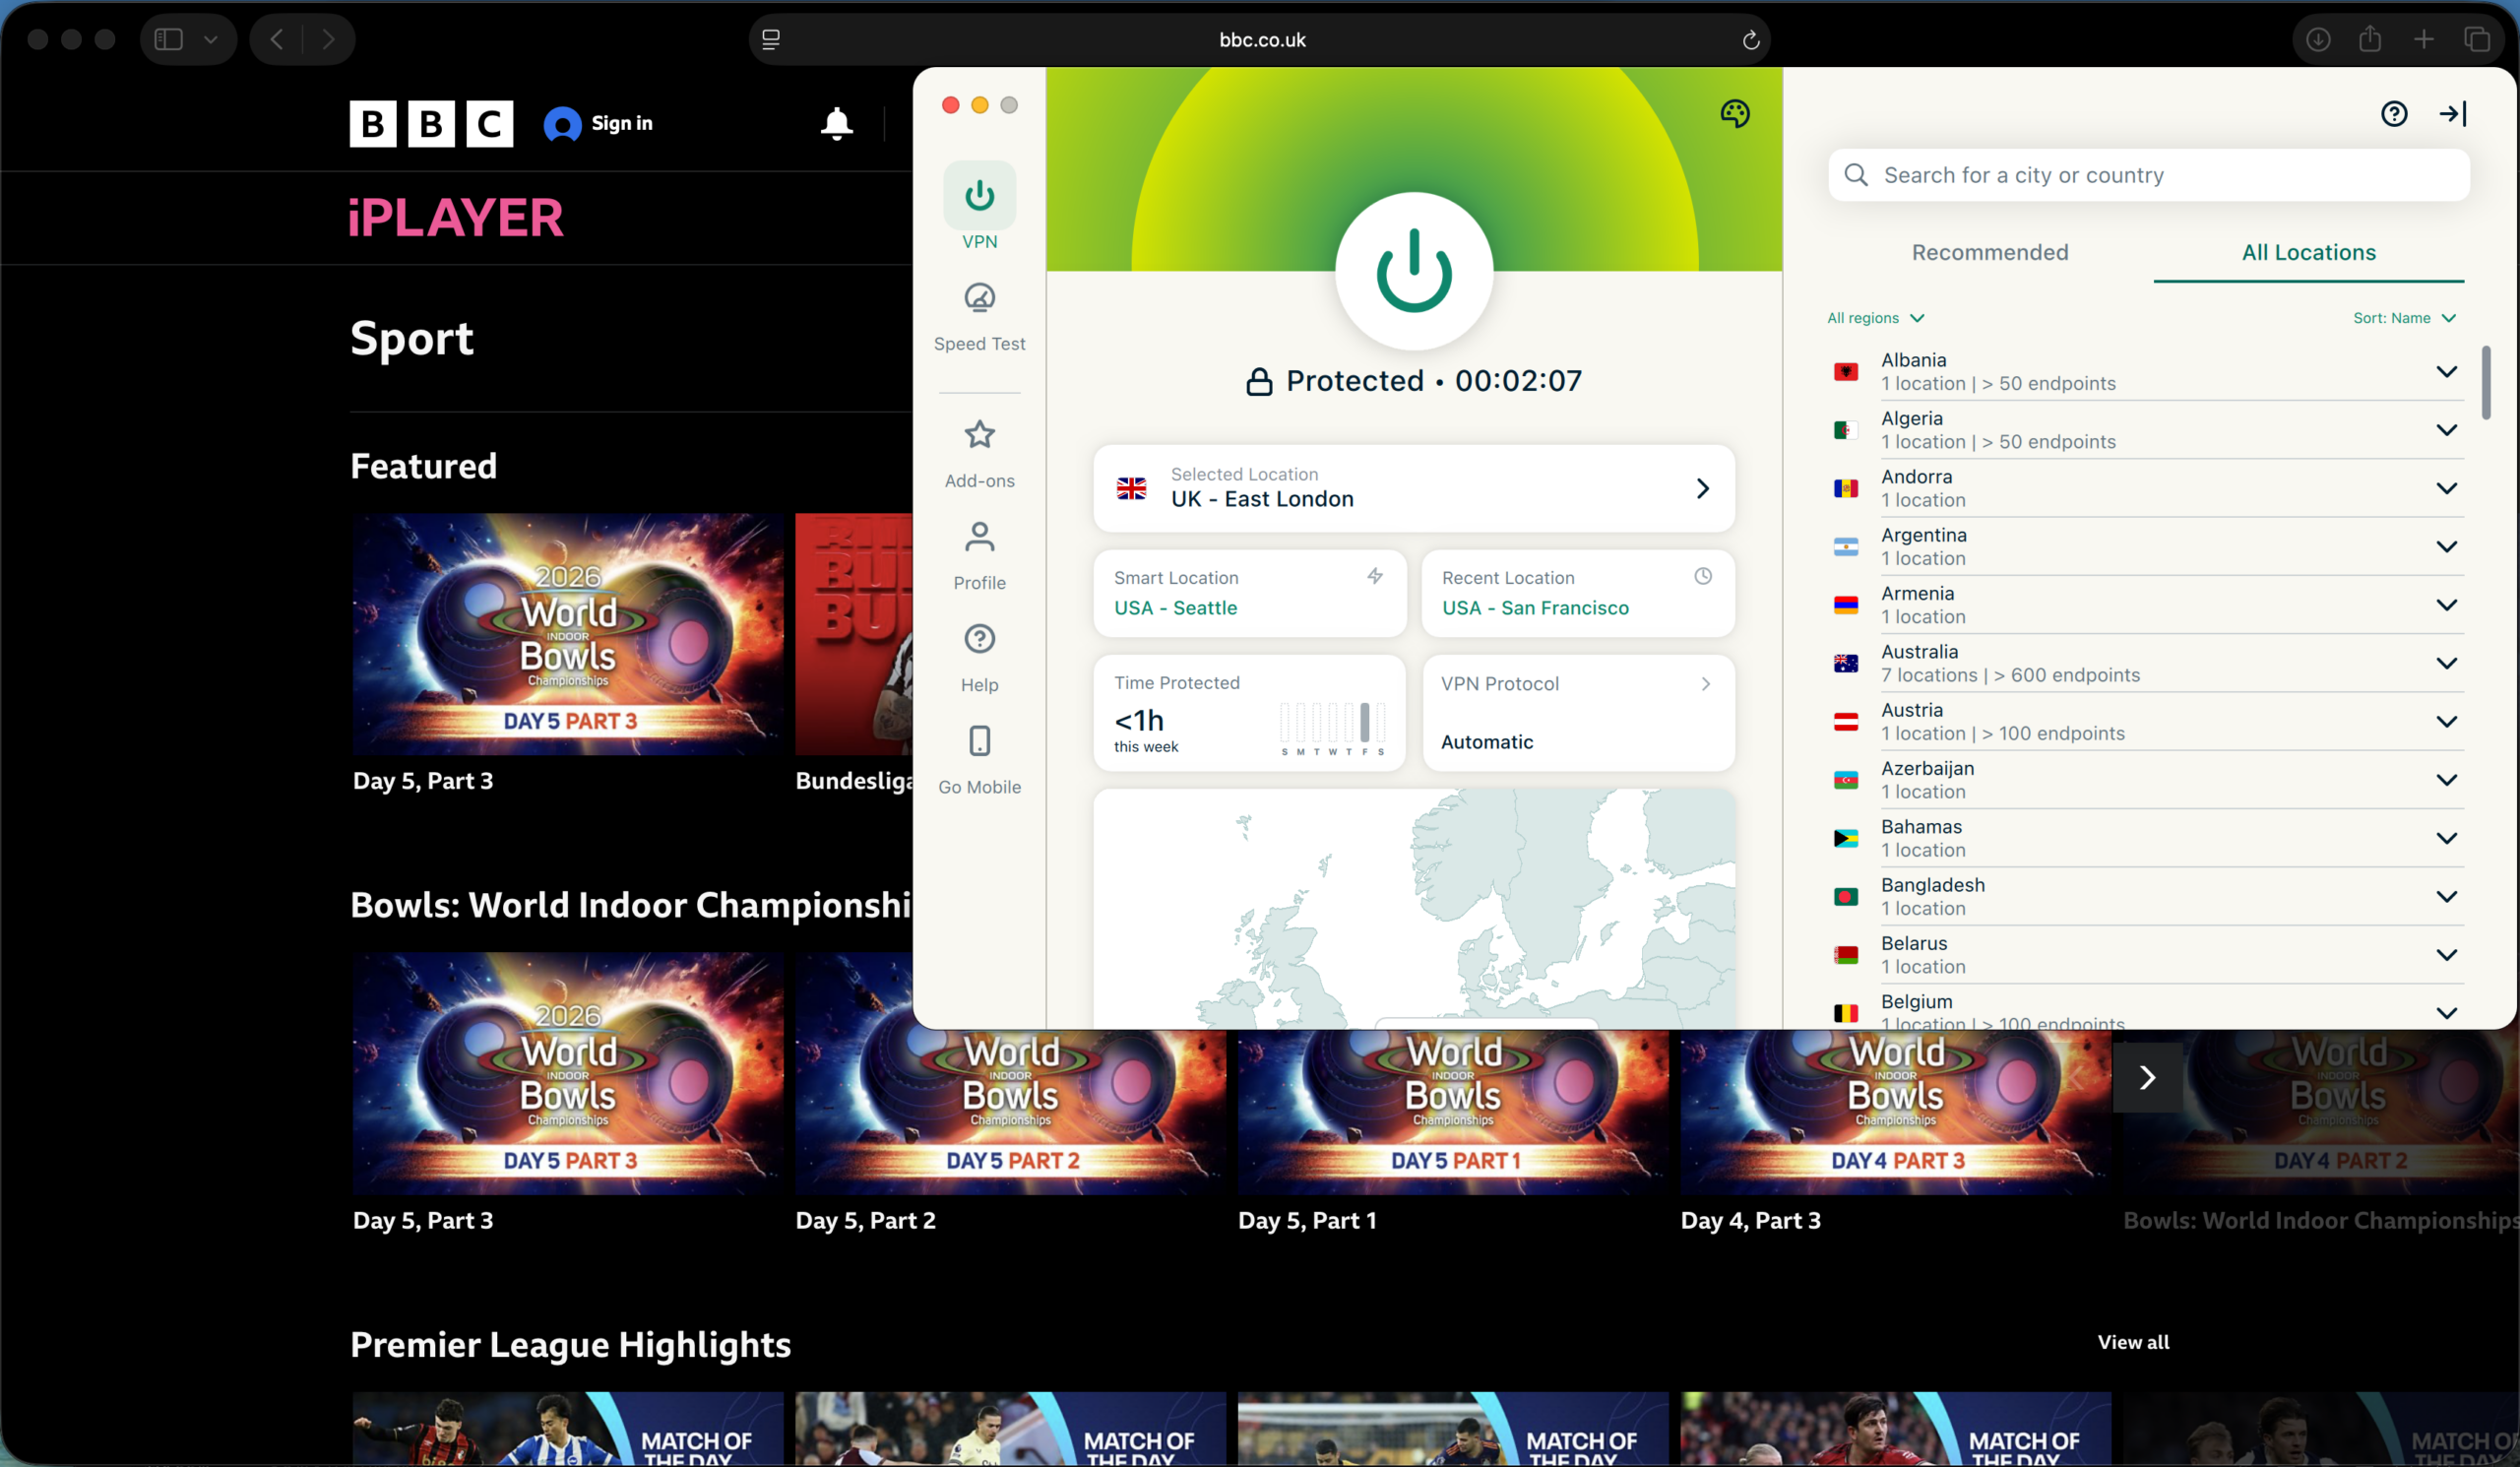2520x1467 pixels.
Task: Expand the Belarus location row
Action: coord(2447,955)
